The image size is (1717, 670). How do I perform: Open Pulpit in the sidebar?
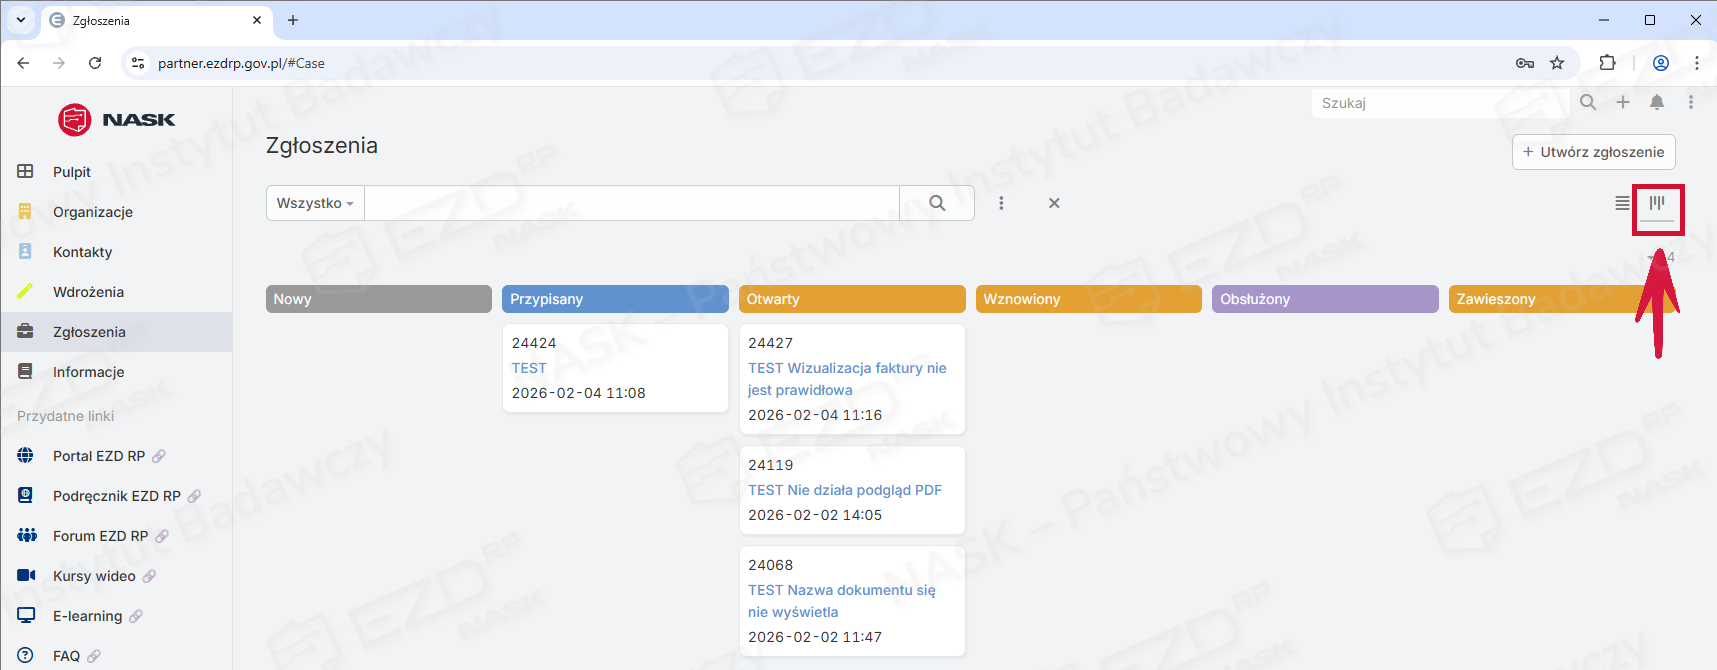click(72, 172)
